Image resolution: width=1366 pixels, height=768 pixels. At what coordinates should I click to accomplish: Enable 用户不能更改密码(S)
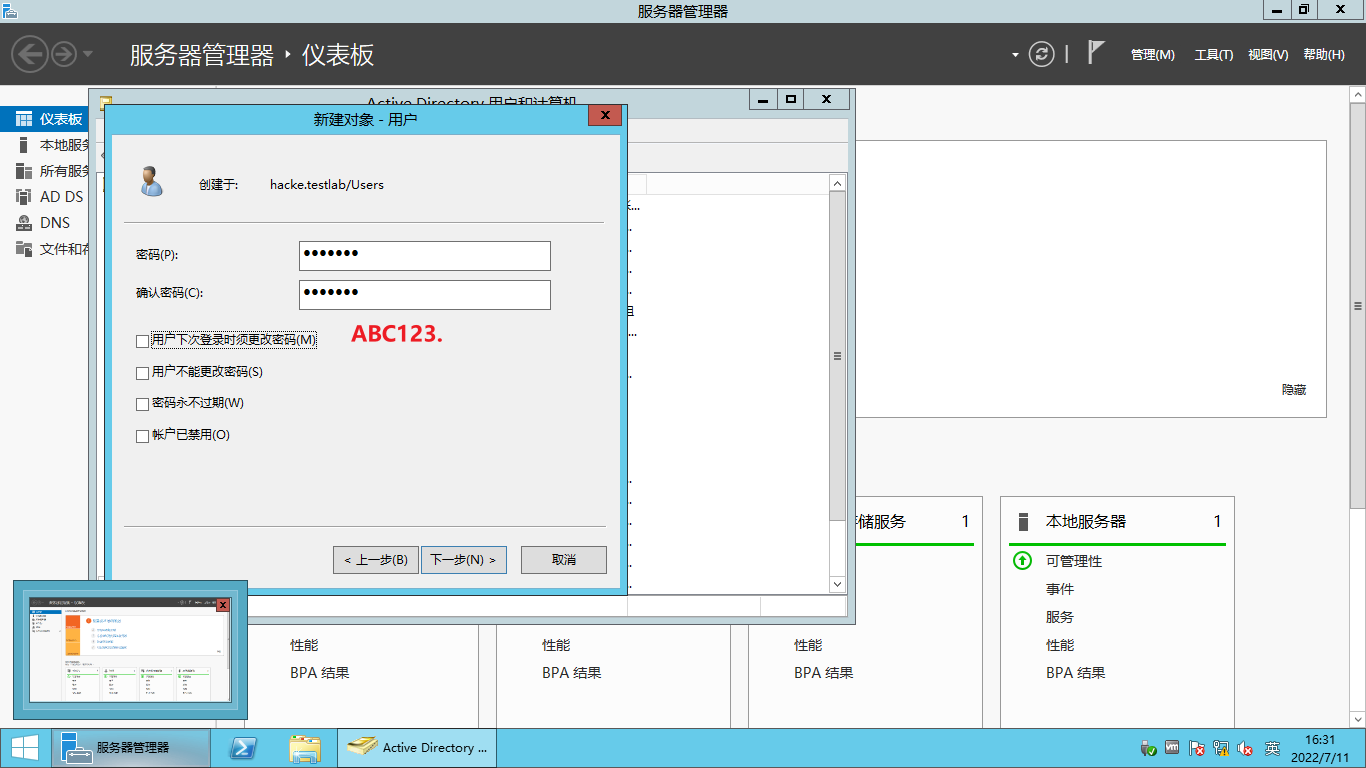click(142, 372)
